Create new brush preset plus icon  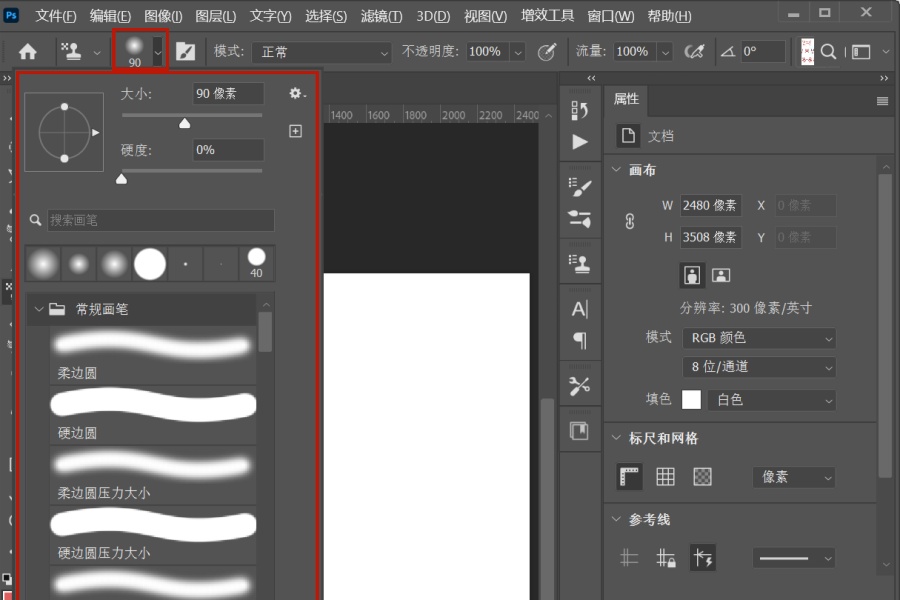295,131
